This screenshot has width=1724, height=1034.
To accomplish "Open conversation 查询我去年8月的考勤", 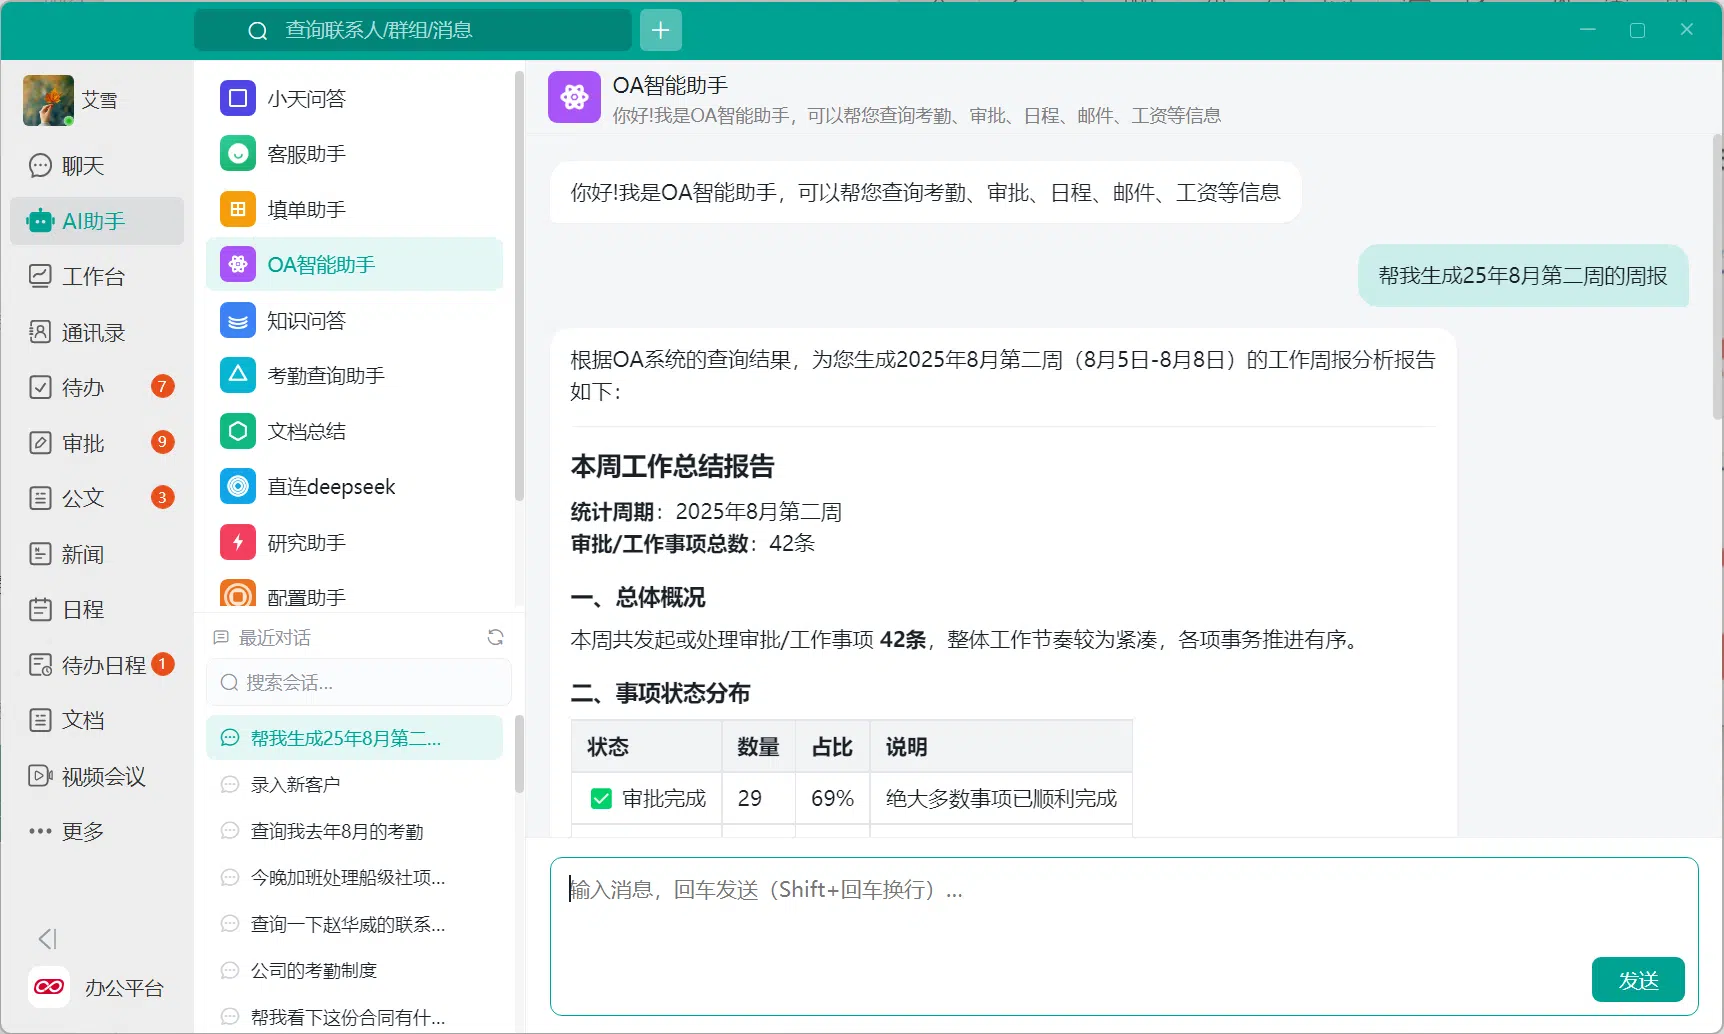I will pos(354,831).
